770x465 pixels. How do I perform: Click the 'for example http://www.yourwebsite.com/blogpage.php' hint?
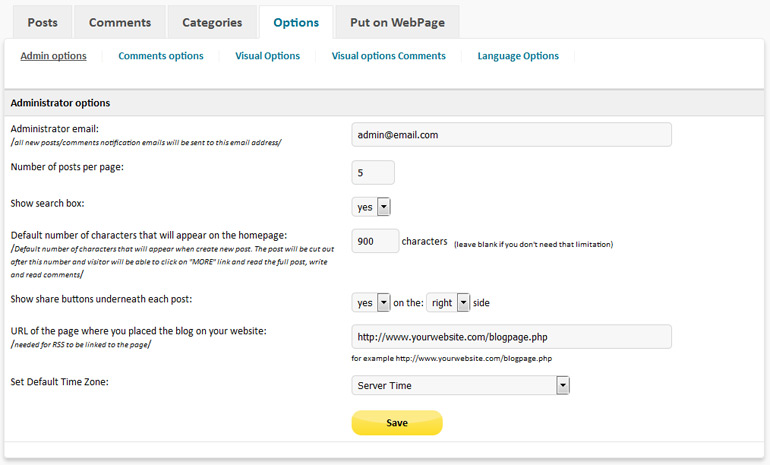[451, 358]
